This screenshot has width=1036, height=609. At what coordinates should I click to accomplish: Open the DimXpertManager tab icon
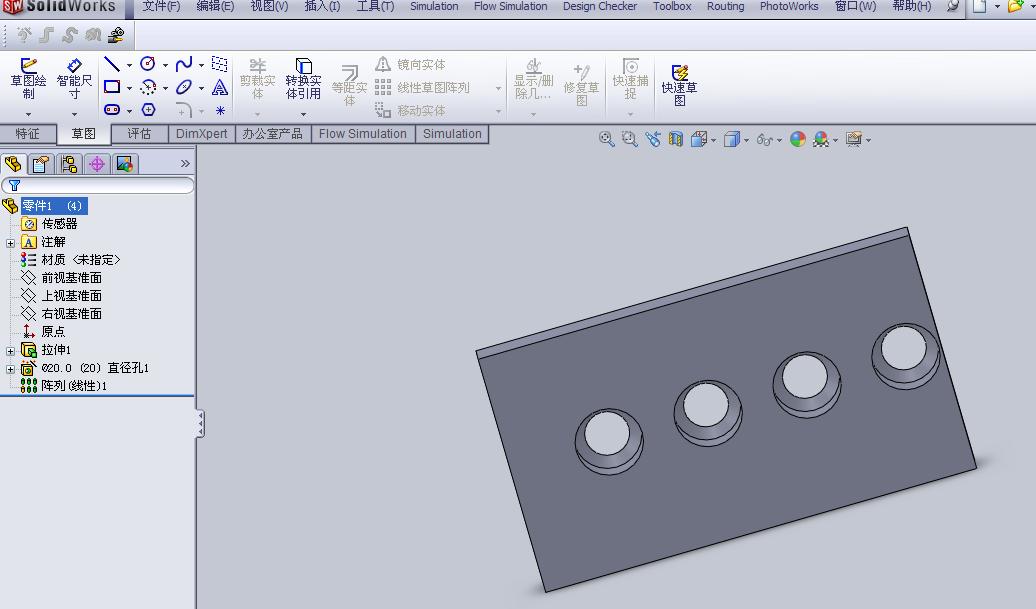(96, 164)
